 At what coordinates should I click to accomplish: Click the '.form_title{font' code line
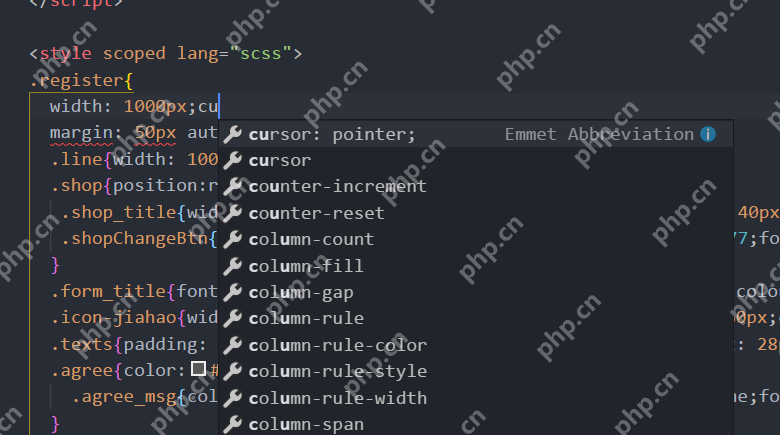point(134,291)
